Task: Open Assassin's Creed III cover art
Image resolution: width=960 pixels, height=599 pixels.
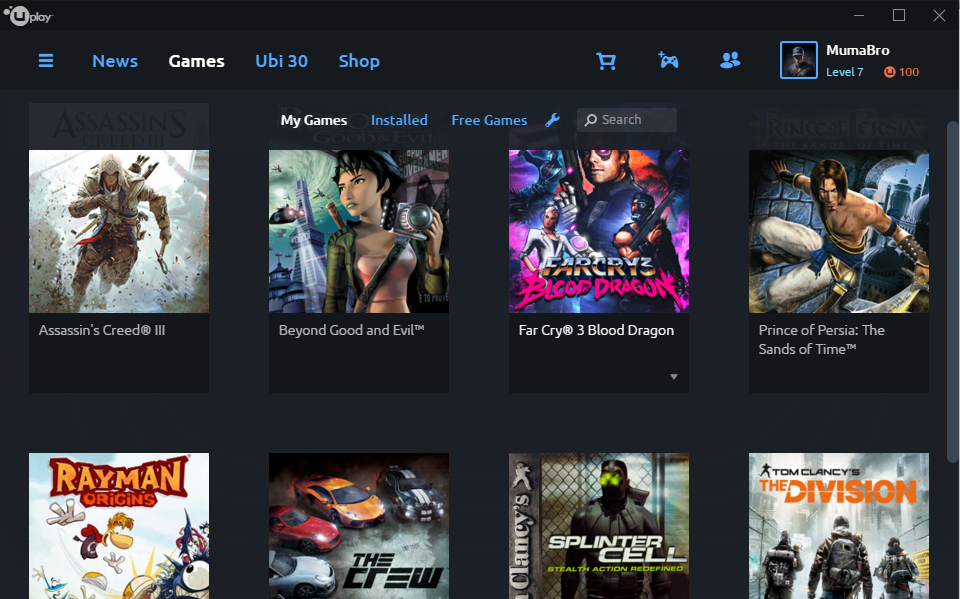Action: click(x=119, y=232)
